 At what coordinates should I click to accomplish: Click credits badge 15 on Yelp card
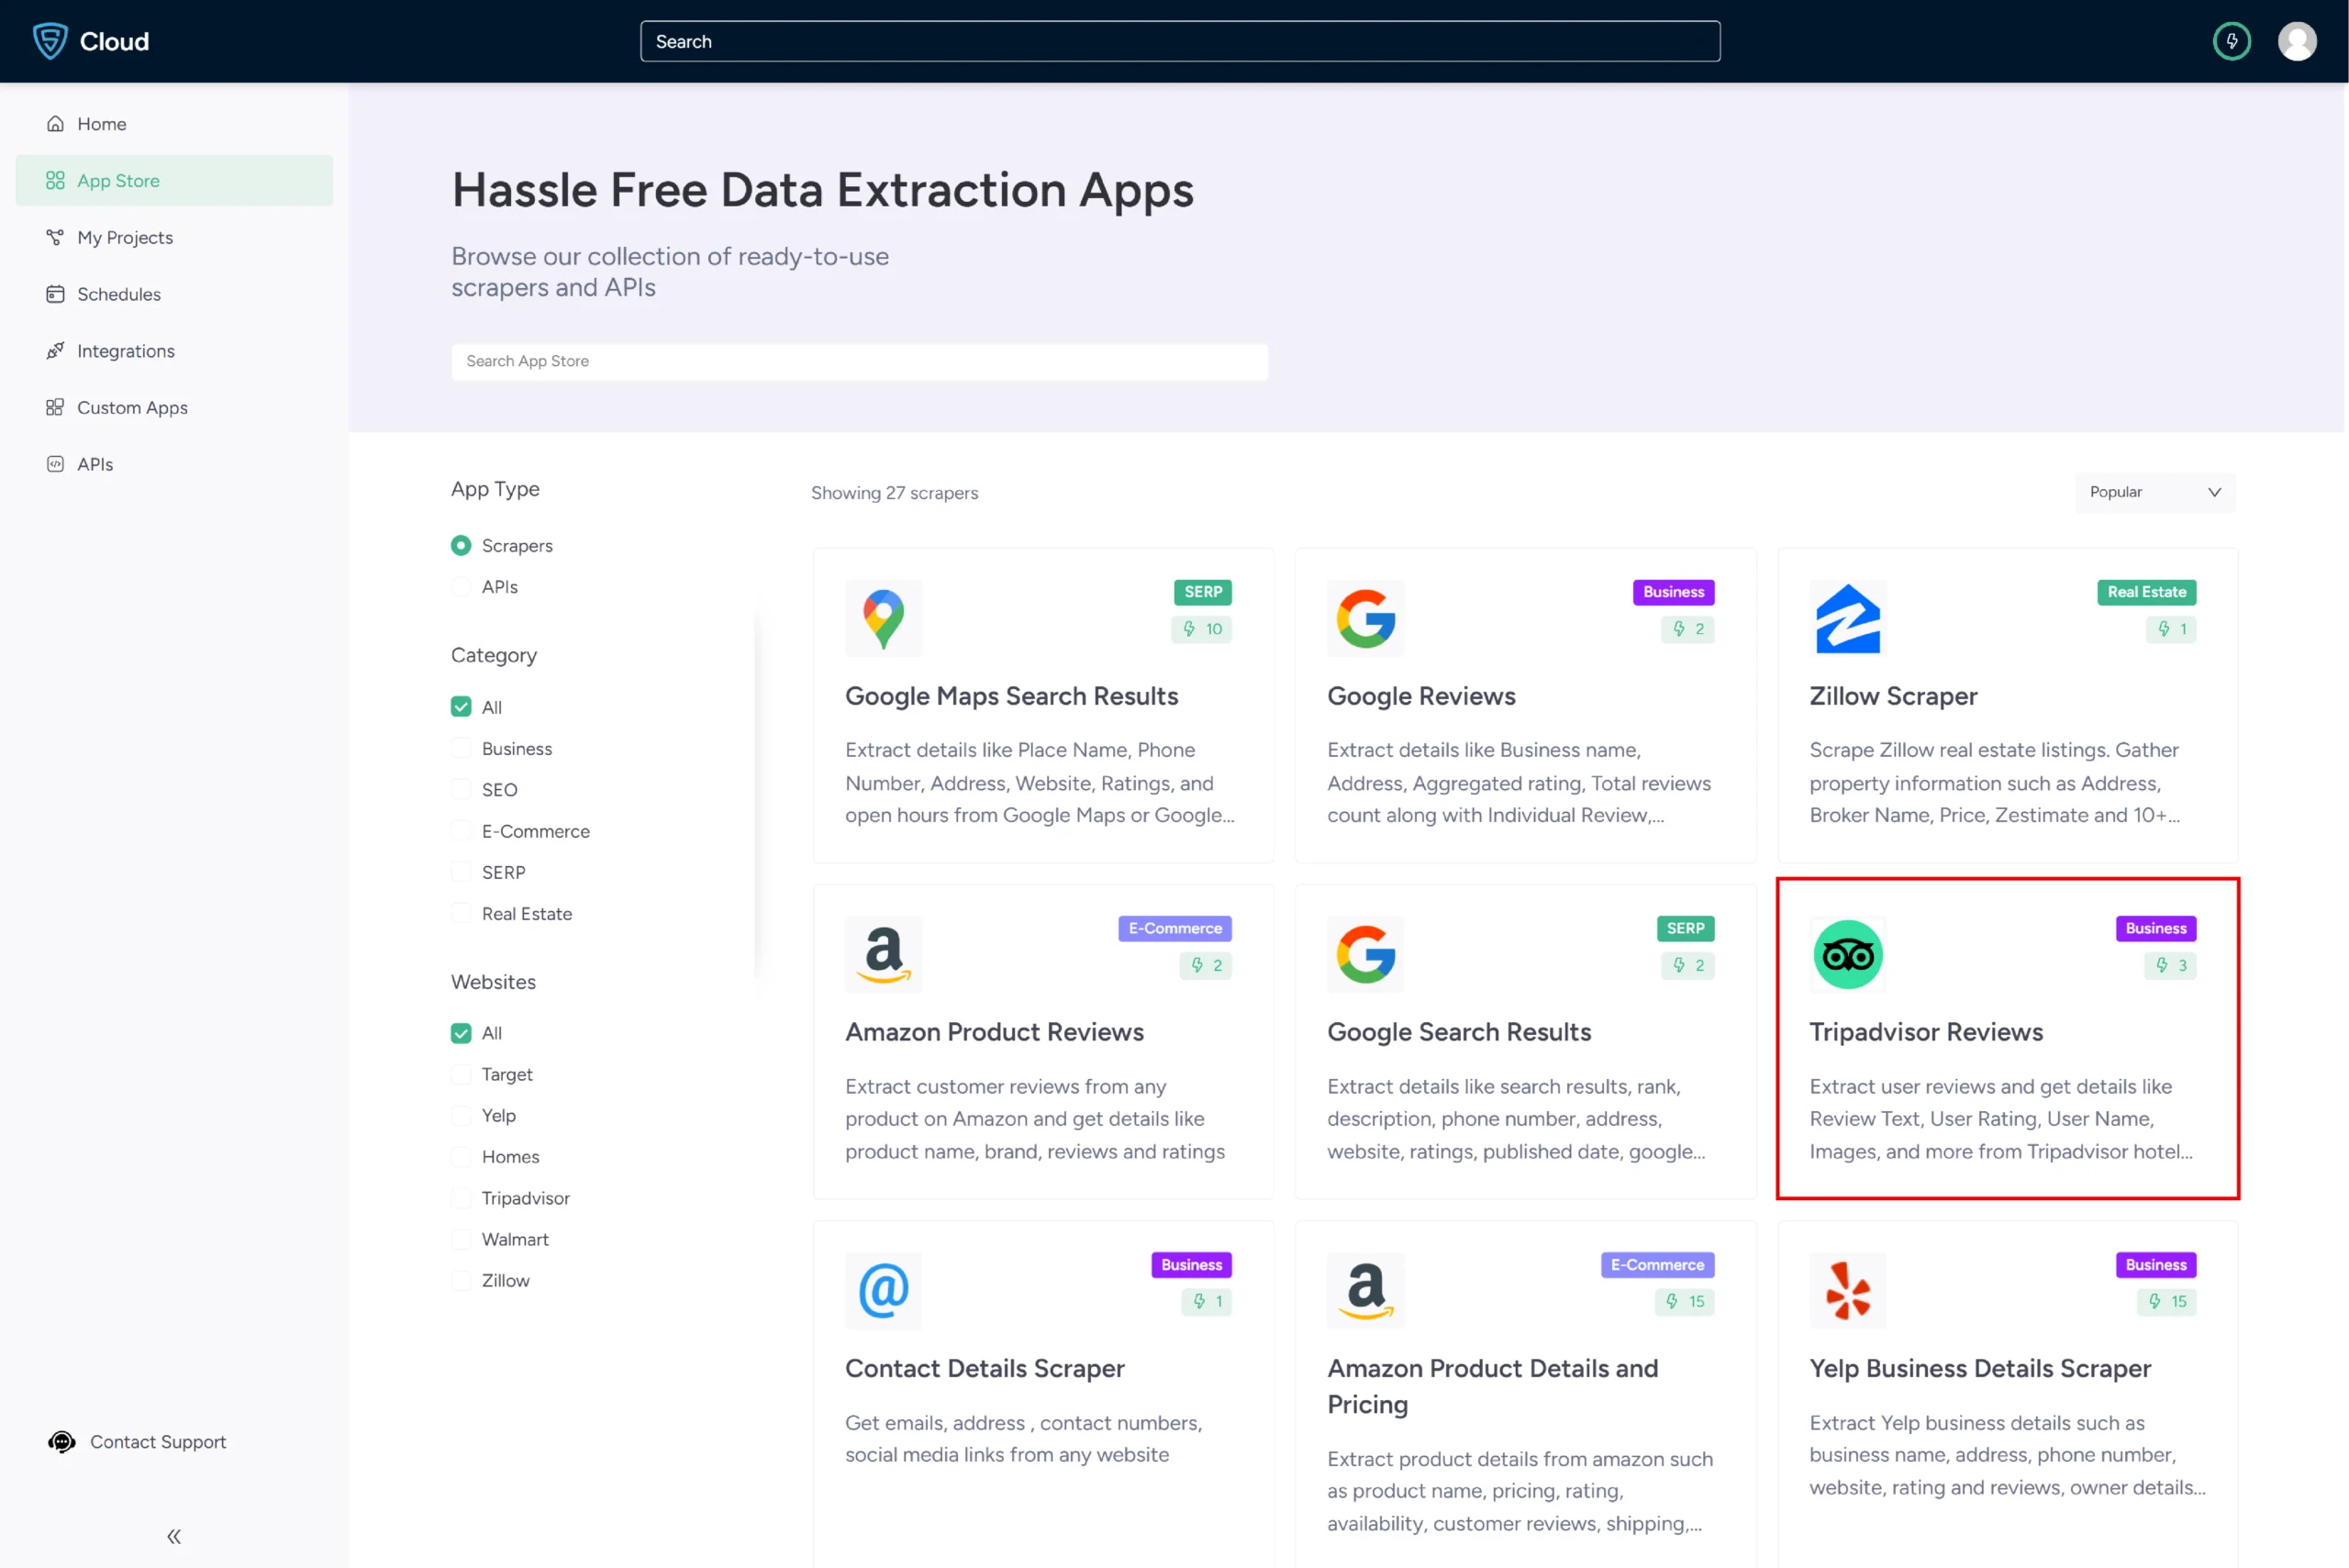[2166, 1301]
